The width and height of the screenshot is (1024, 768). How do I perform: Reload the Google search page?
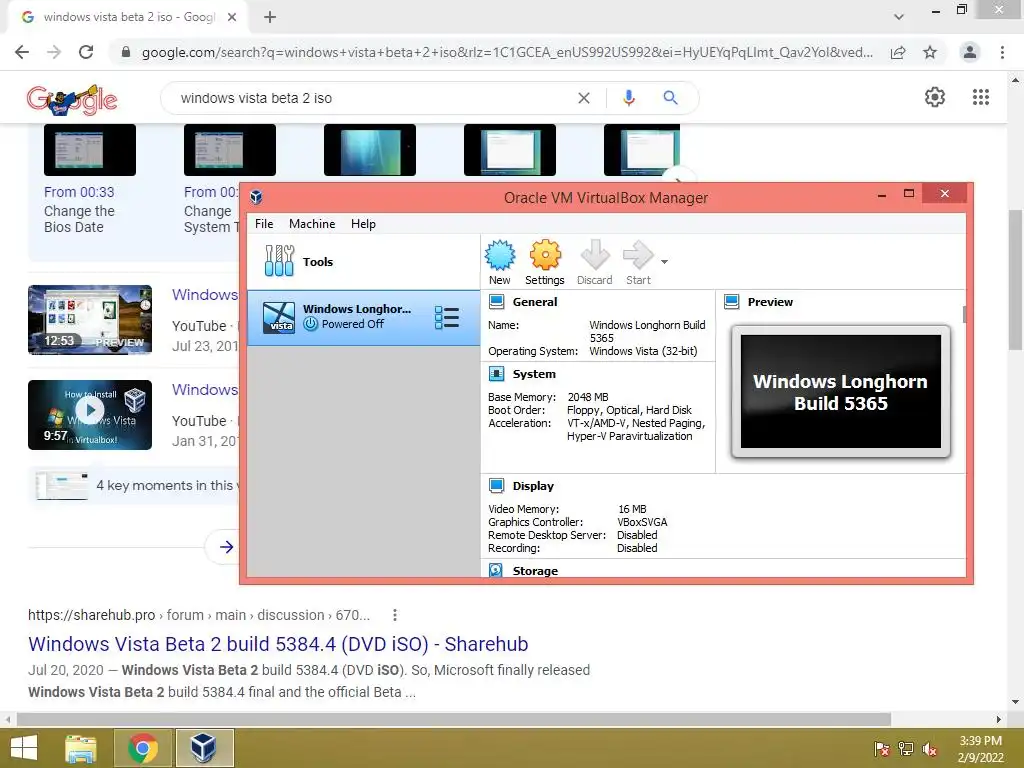[86, 52]
